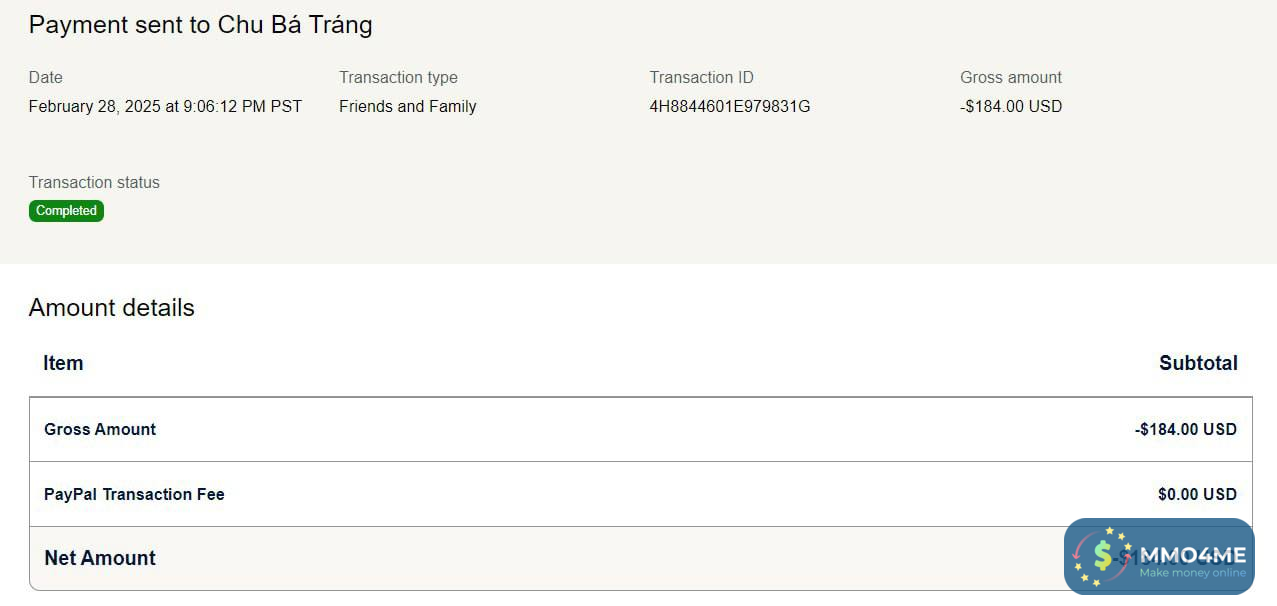Click the Amount details heading
The width and height of the screenshot is (1277, 606).
pyautogui.click(x=111, y=308)
